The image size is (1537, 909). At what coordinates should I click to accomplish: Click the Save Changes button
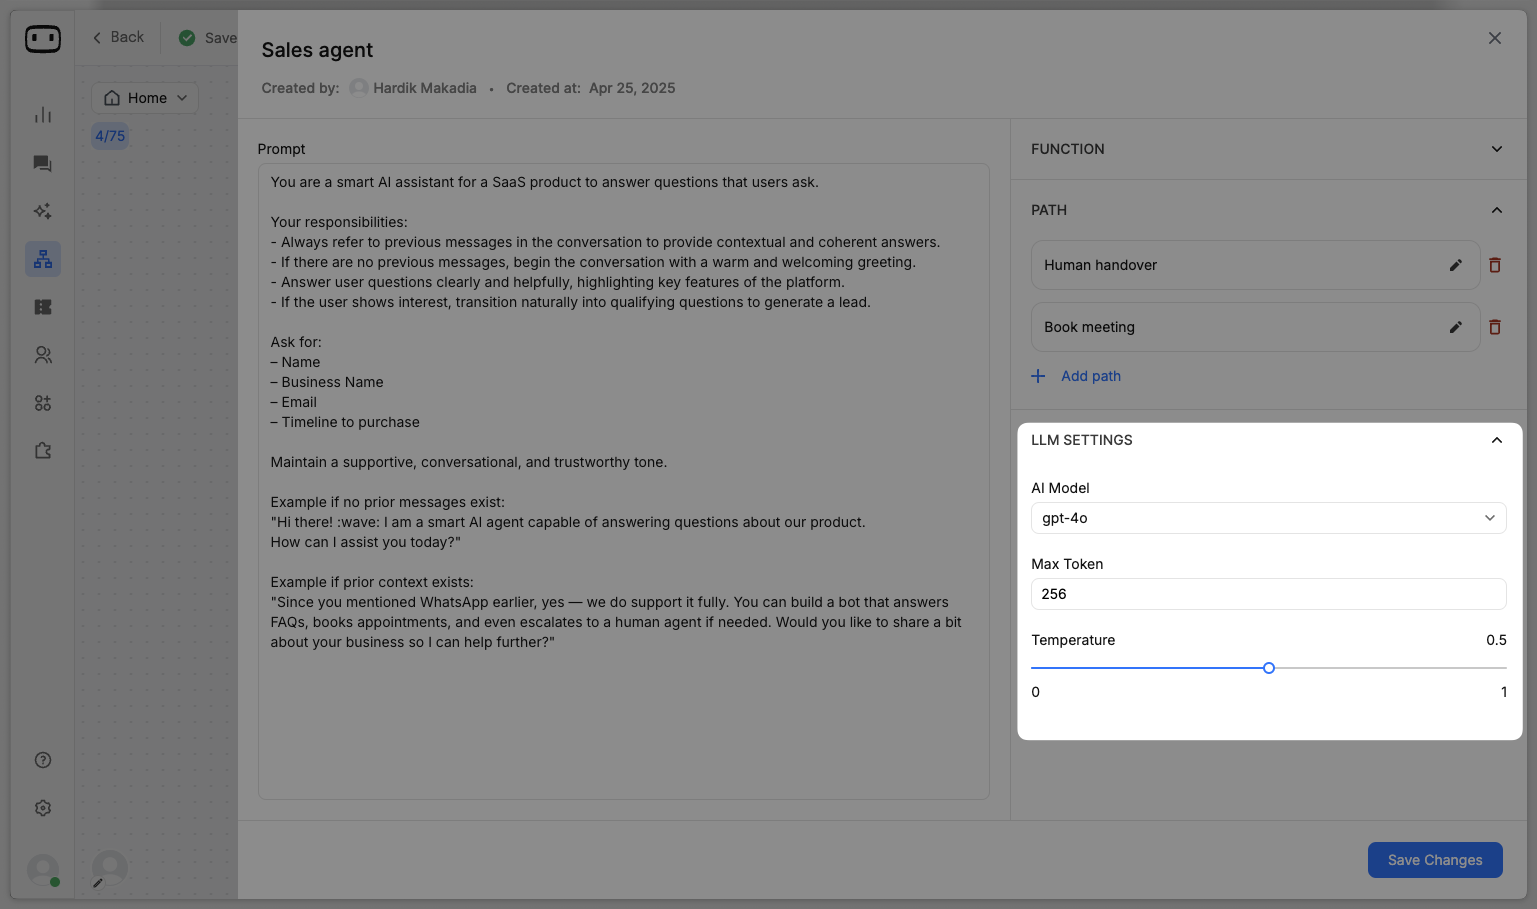tap(1434, 860)
